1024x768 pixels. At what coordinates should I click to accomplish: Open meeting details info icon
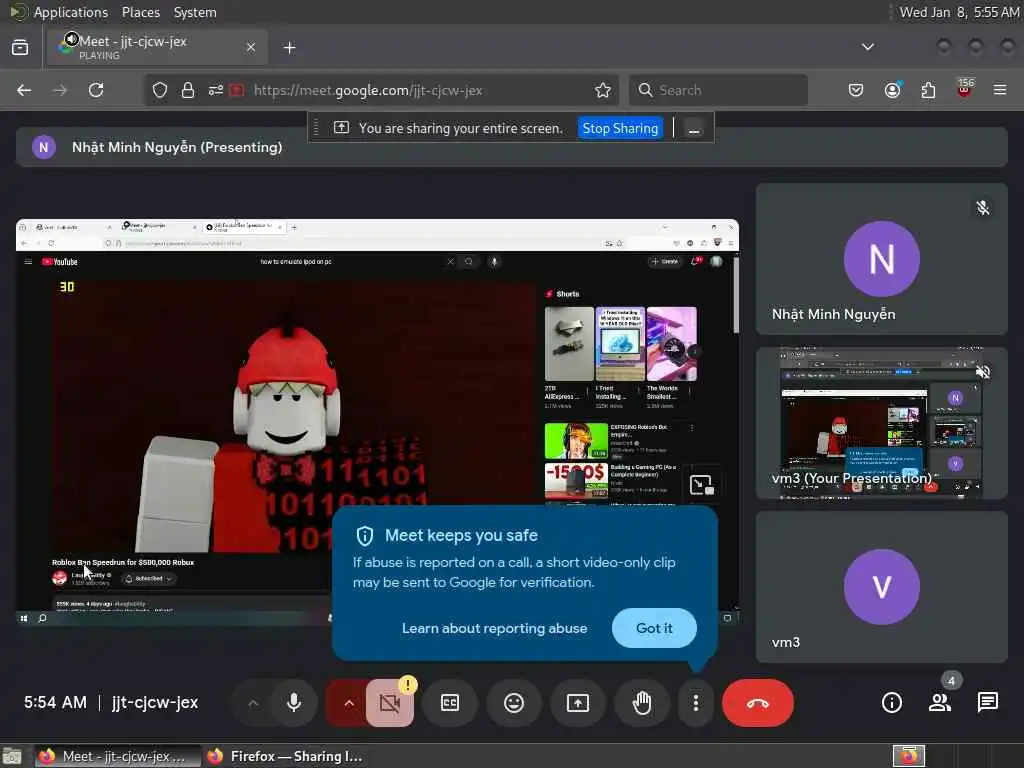(x=891, y=703)
